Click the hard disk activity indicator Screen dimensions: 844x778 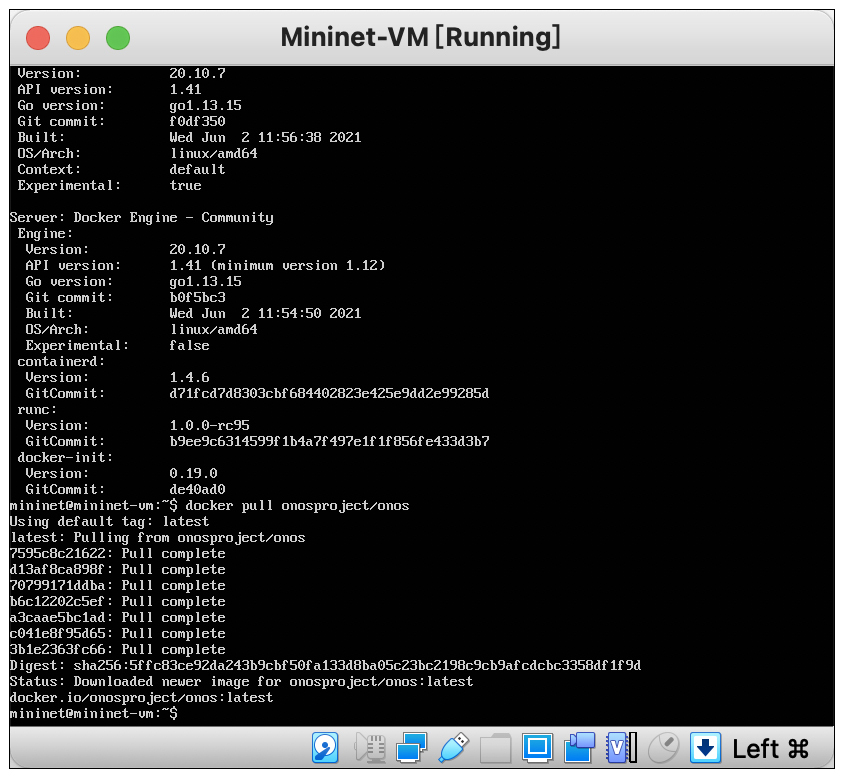tap(326, 747)
